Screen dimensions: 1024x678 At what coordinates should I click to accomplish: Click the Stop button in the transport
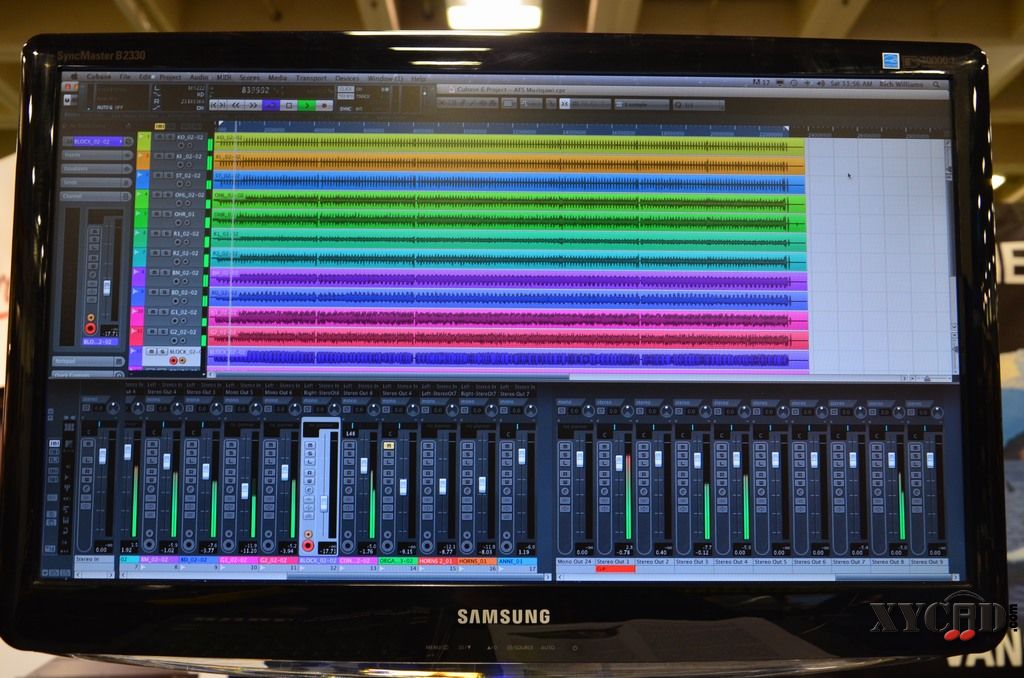click(x=289, y=105)
